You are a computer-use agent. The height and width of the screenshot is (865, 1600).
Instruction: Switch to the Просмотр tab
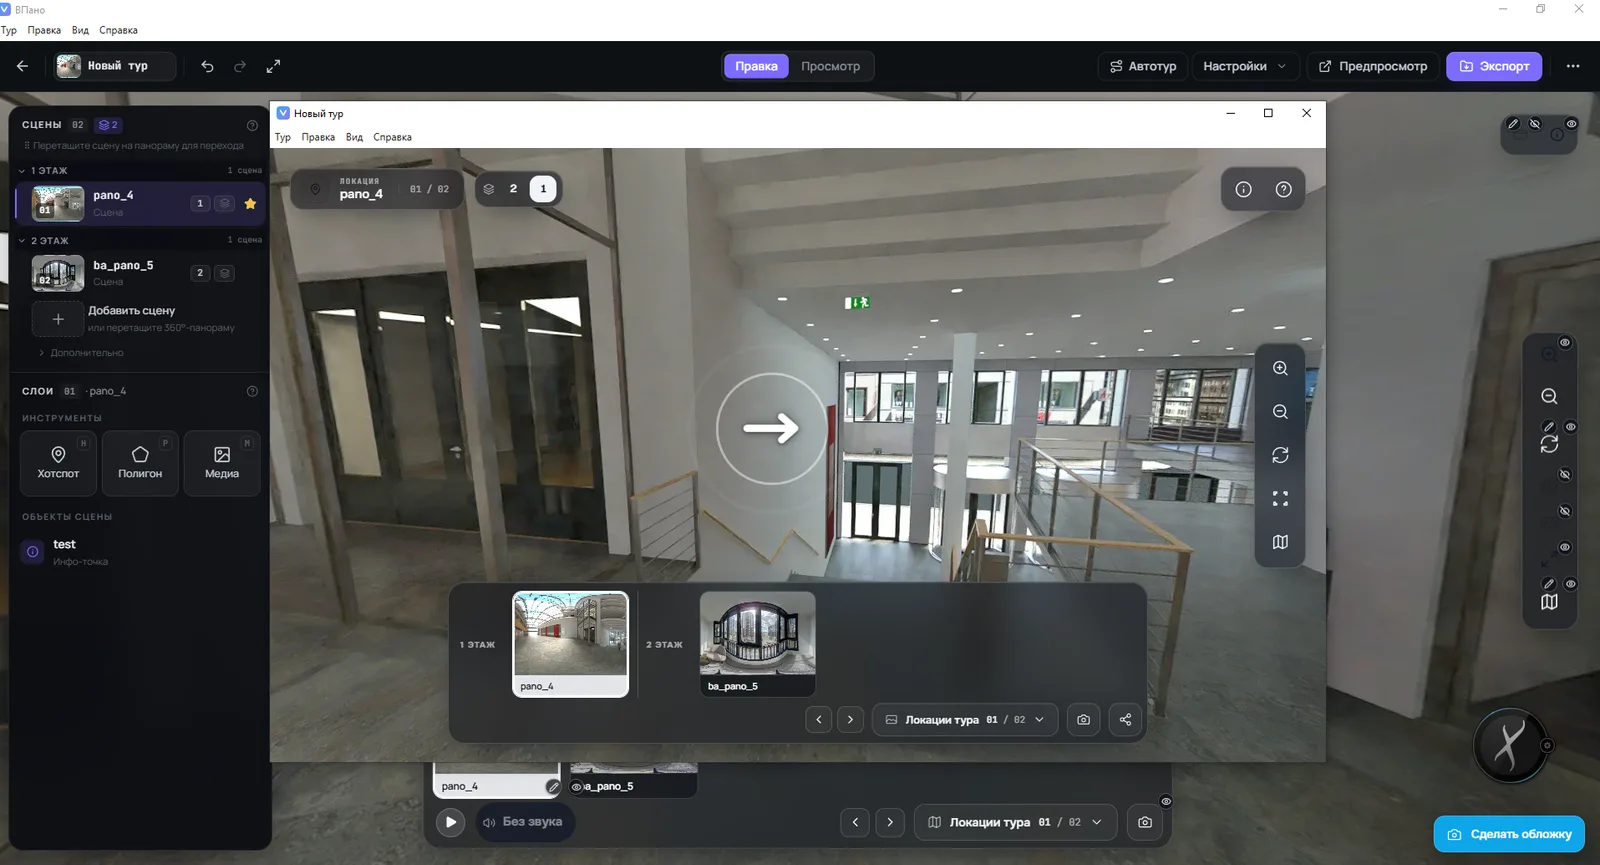coord(830,66)
